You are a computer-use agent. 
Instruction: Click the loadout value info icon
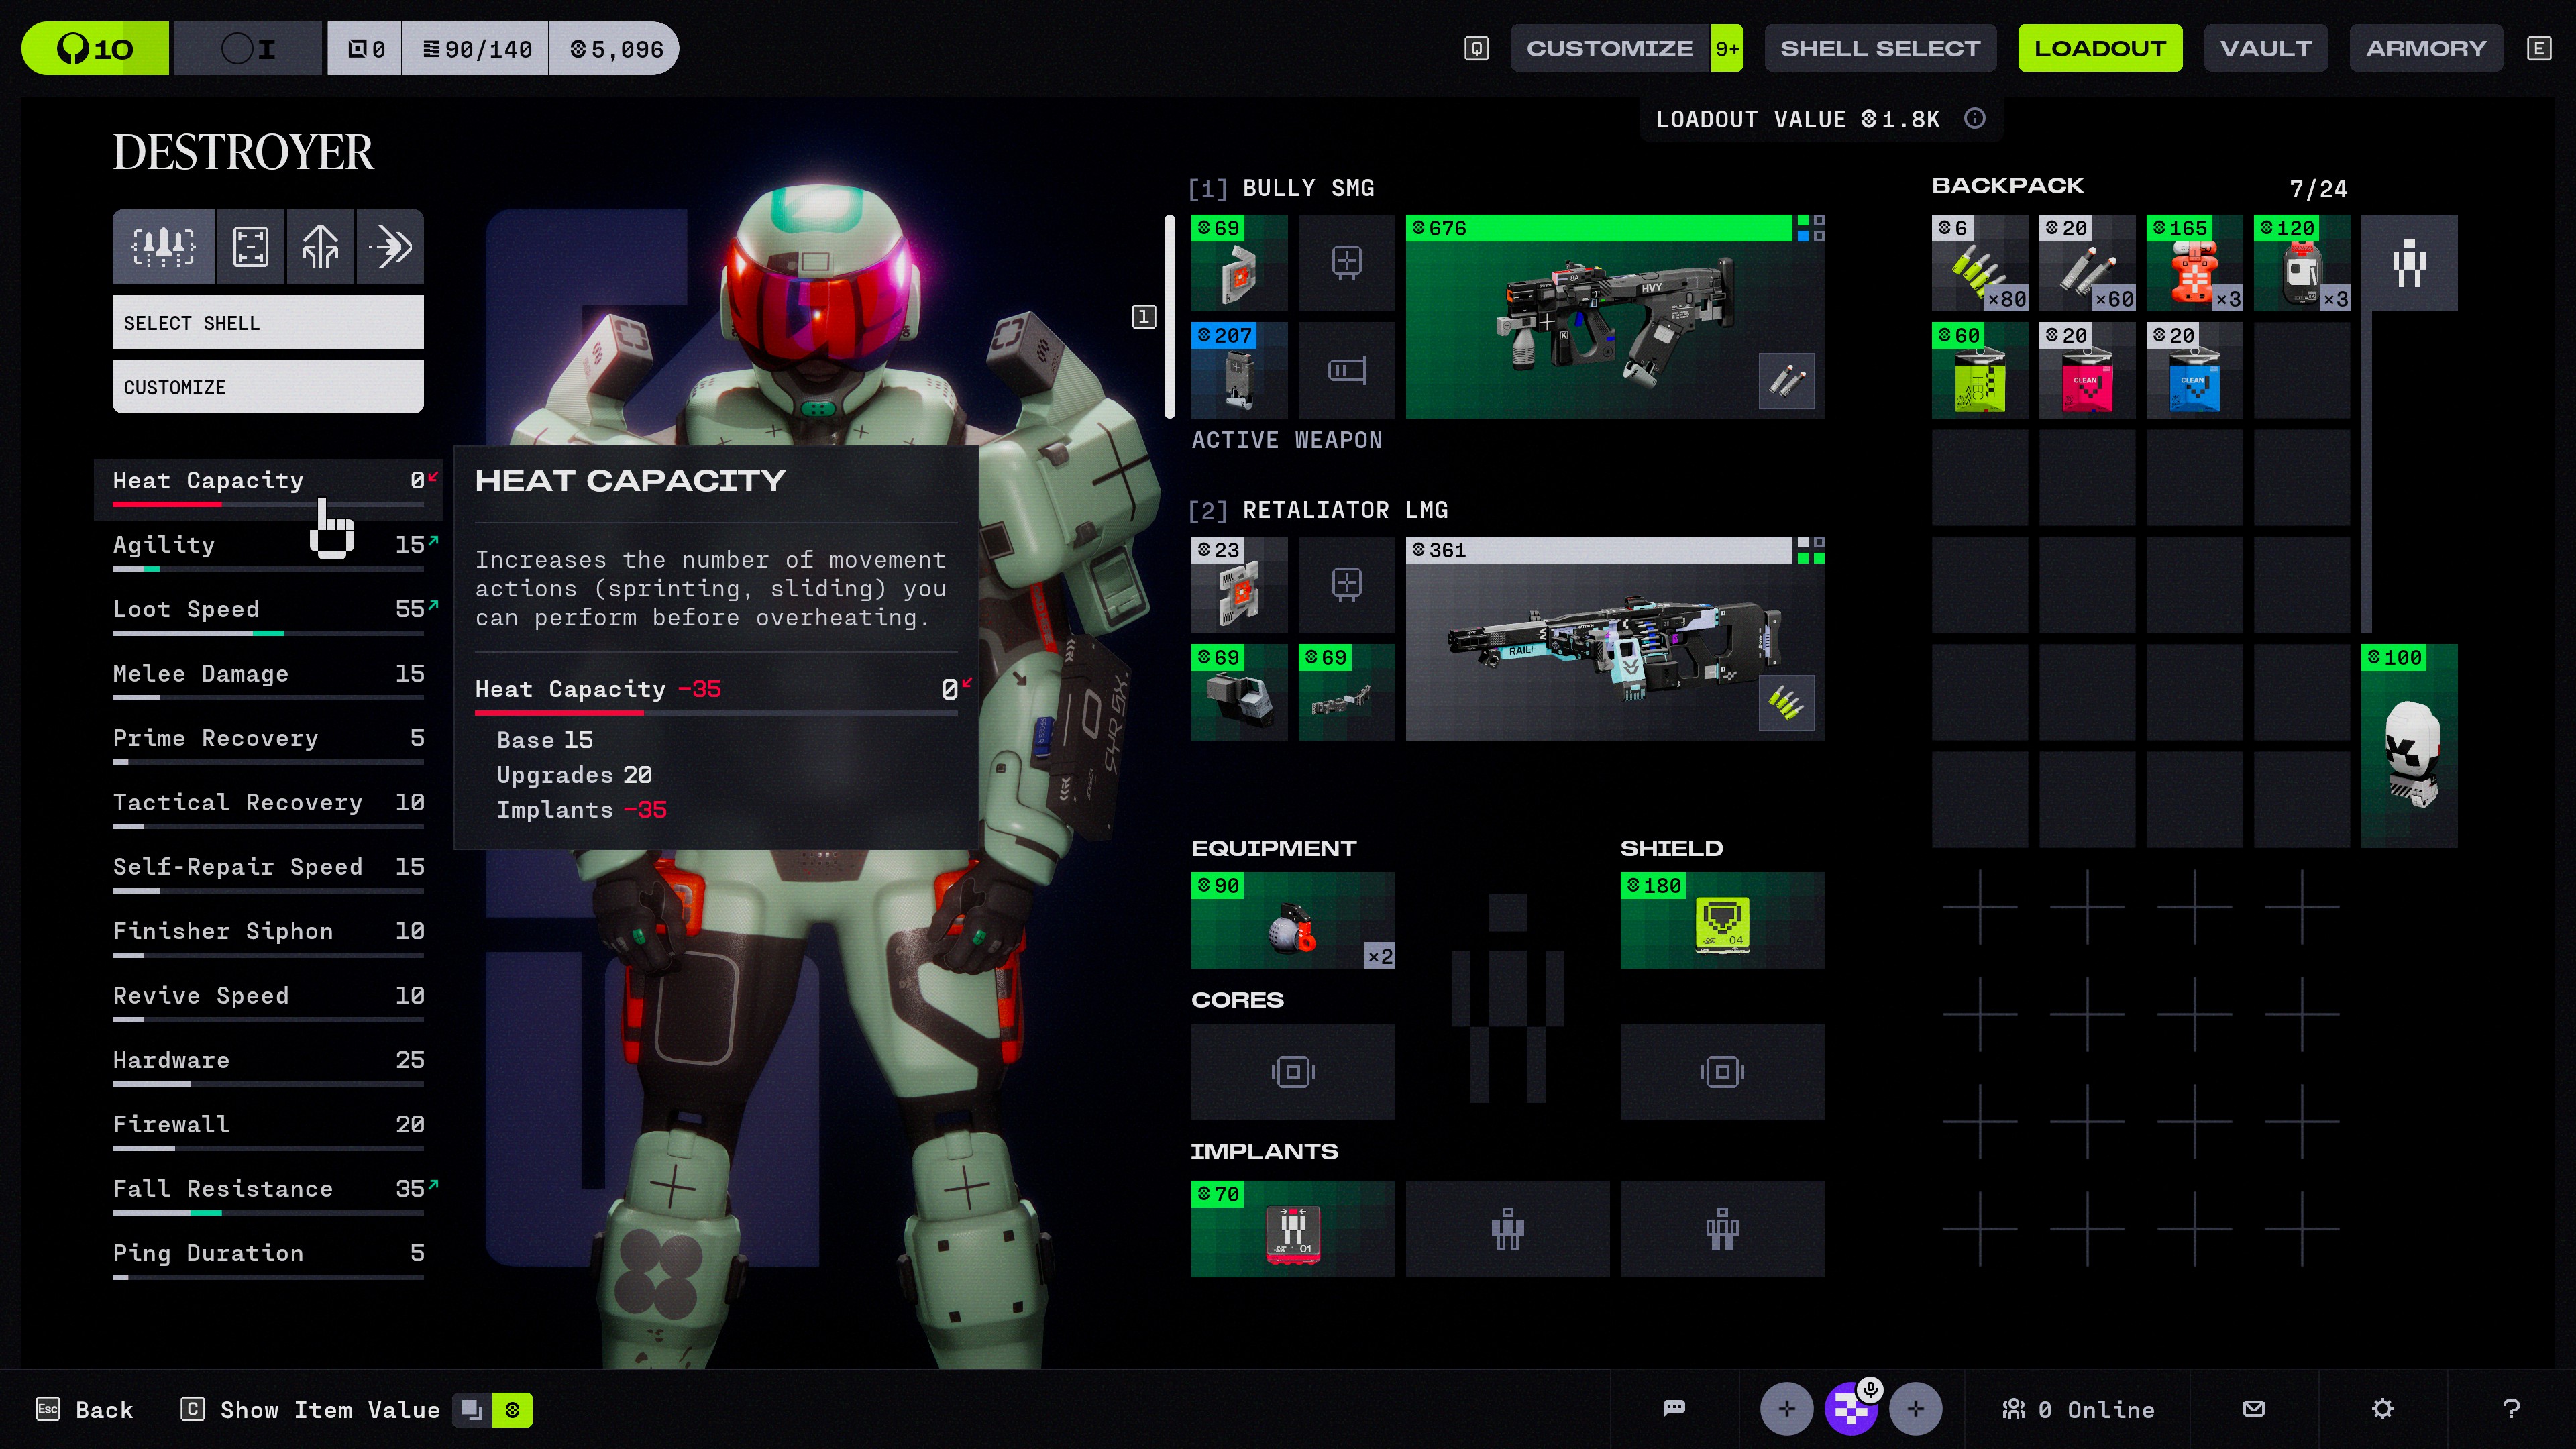point(1974,119)
